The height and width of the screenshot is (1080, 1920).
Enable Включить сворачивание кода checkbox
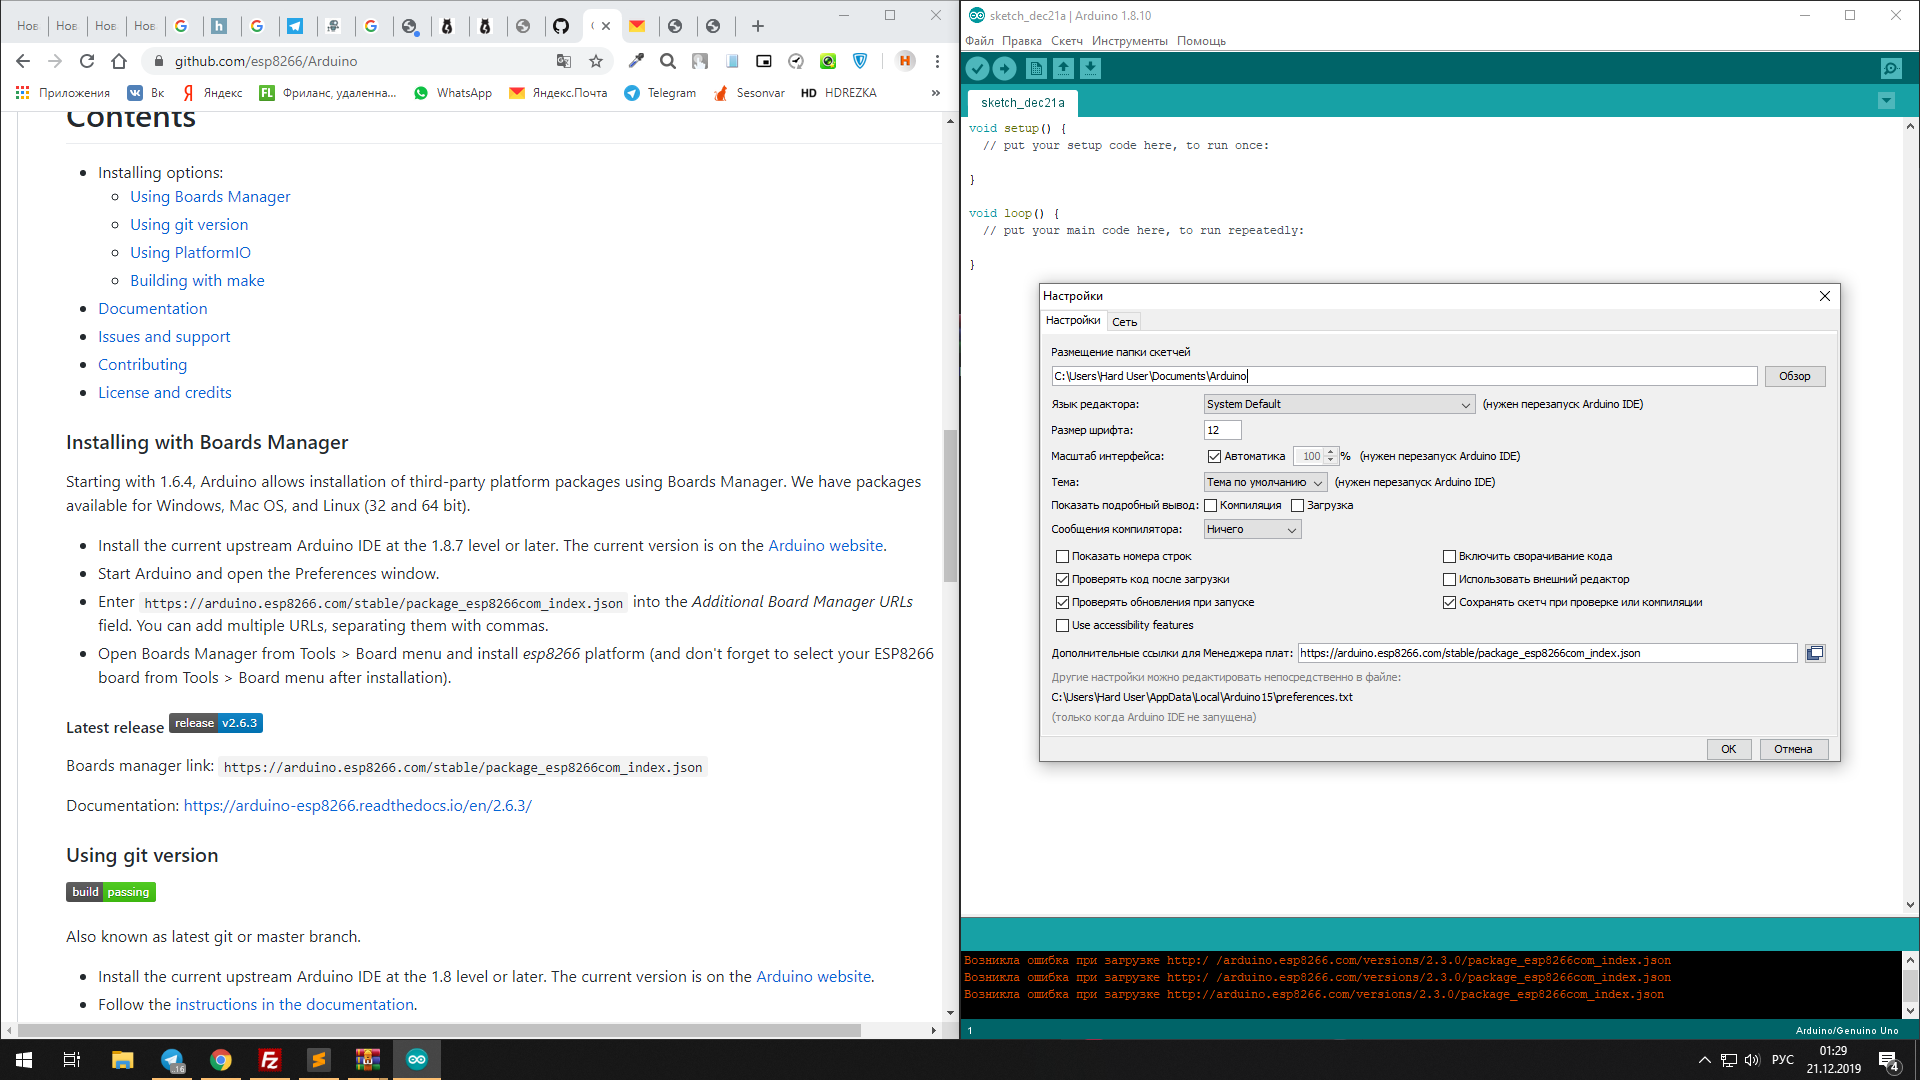[1449, 556]
